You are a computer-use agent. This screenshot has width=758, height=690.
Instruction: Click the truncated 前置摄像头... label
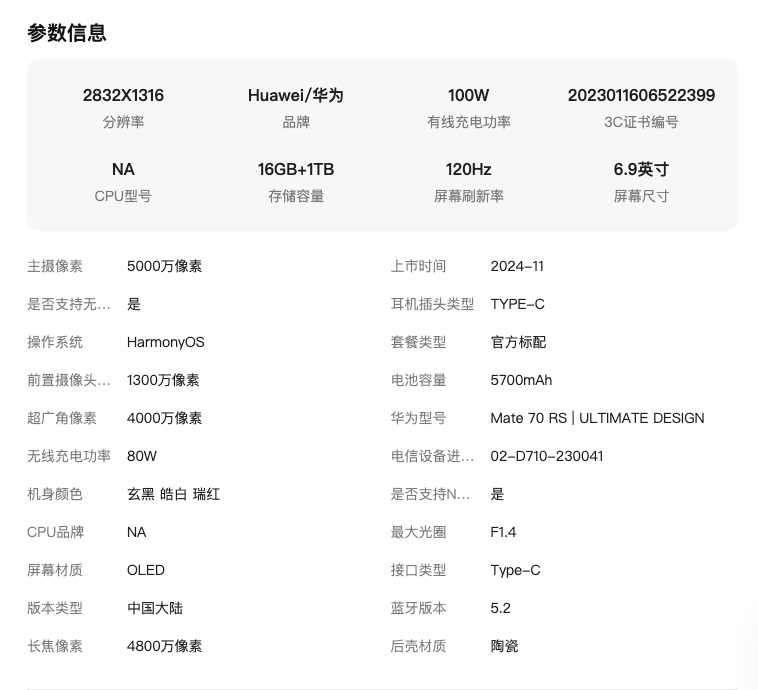pos(68,380)
